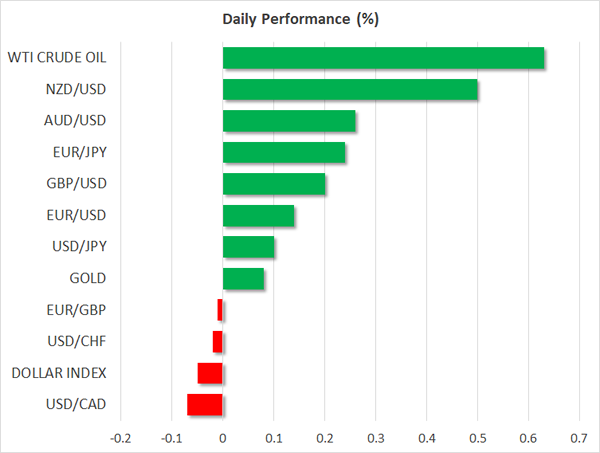Select the GOLD bar
The width and height of the screenshot is (600, 453).
[243, 279]
